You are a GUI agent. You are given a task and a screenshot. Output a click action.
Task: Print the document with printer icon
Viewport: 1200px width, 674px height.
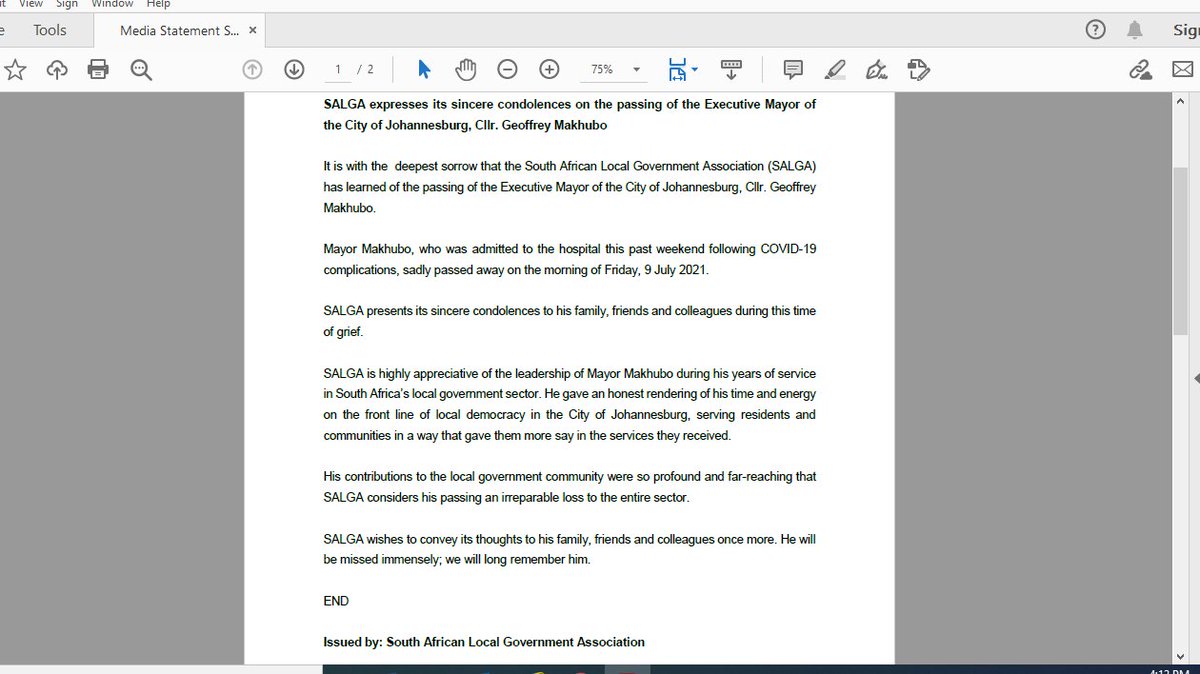98,69
